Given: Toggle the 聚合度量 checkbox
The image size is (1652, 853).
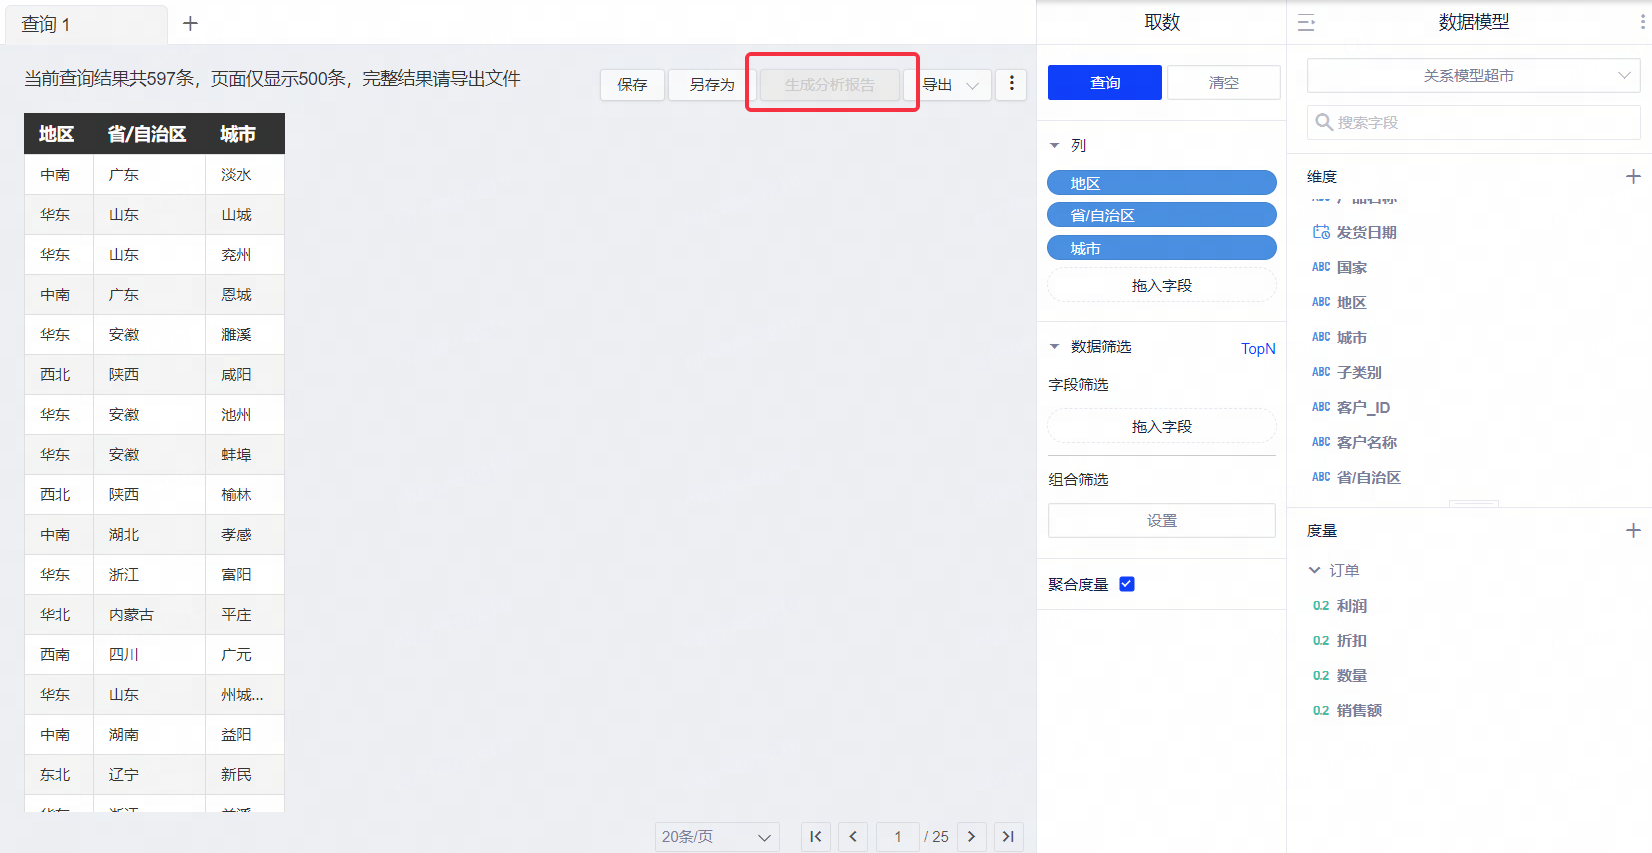Looking at the screenshot, I should coord(1127,584).
